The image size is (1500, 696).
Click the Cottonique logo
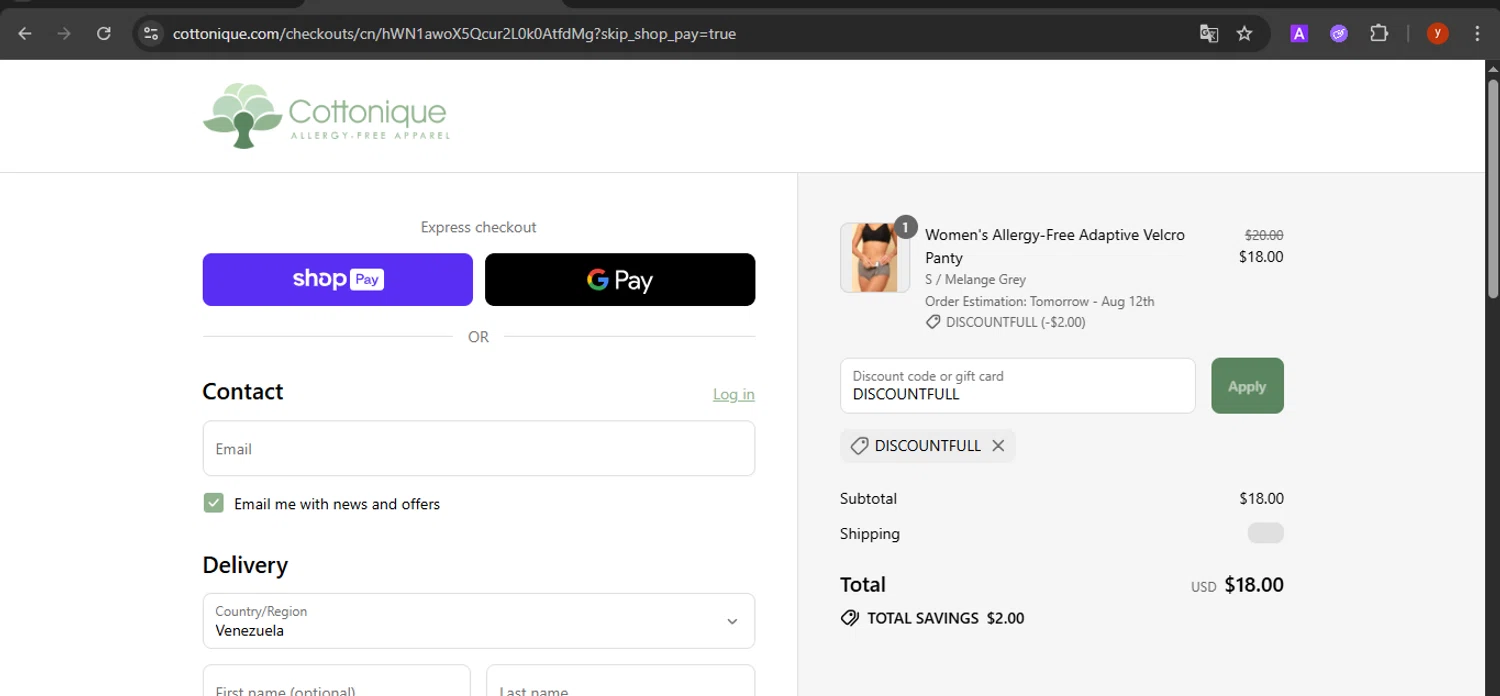click(326, 116)
